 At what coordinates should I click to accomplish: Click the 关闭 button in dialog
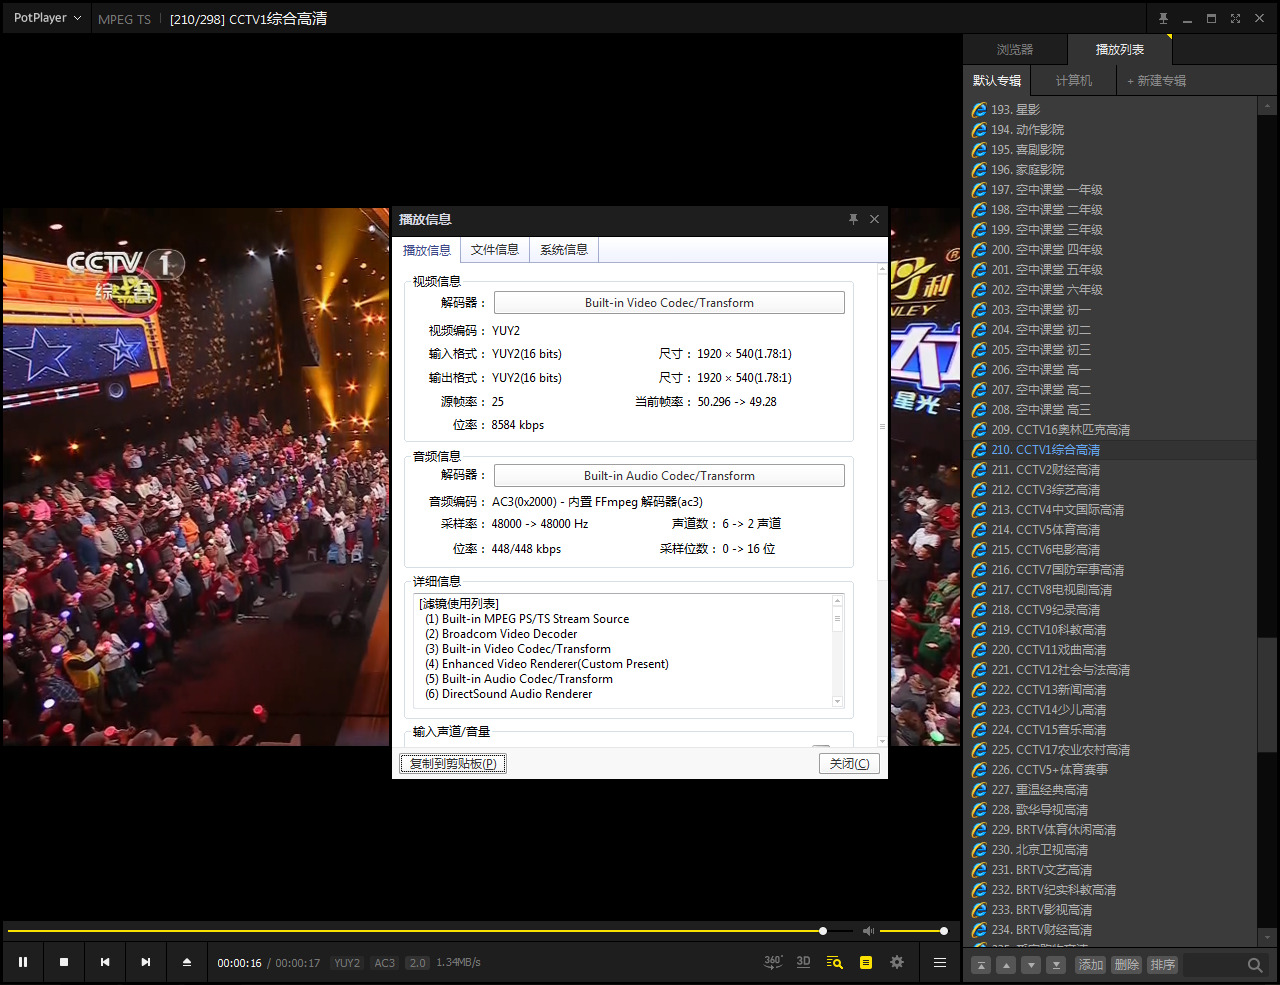pyautogui.click(x=850, y=764)
